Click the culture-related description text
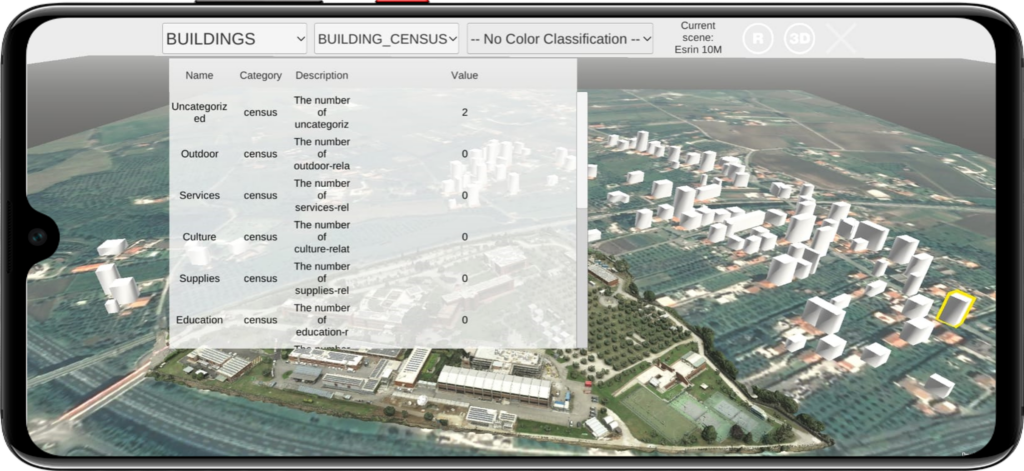This screenshot has width=1024, height=471. point(322,236)
